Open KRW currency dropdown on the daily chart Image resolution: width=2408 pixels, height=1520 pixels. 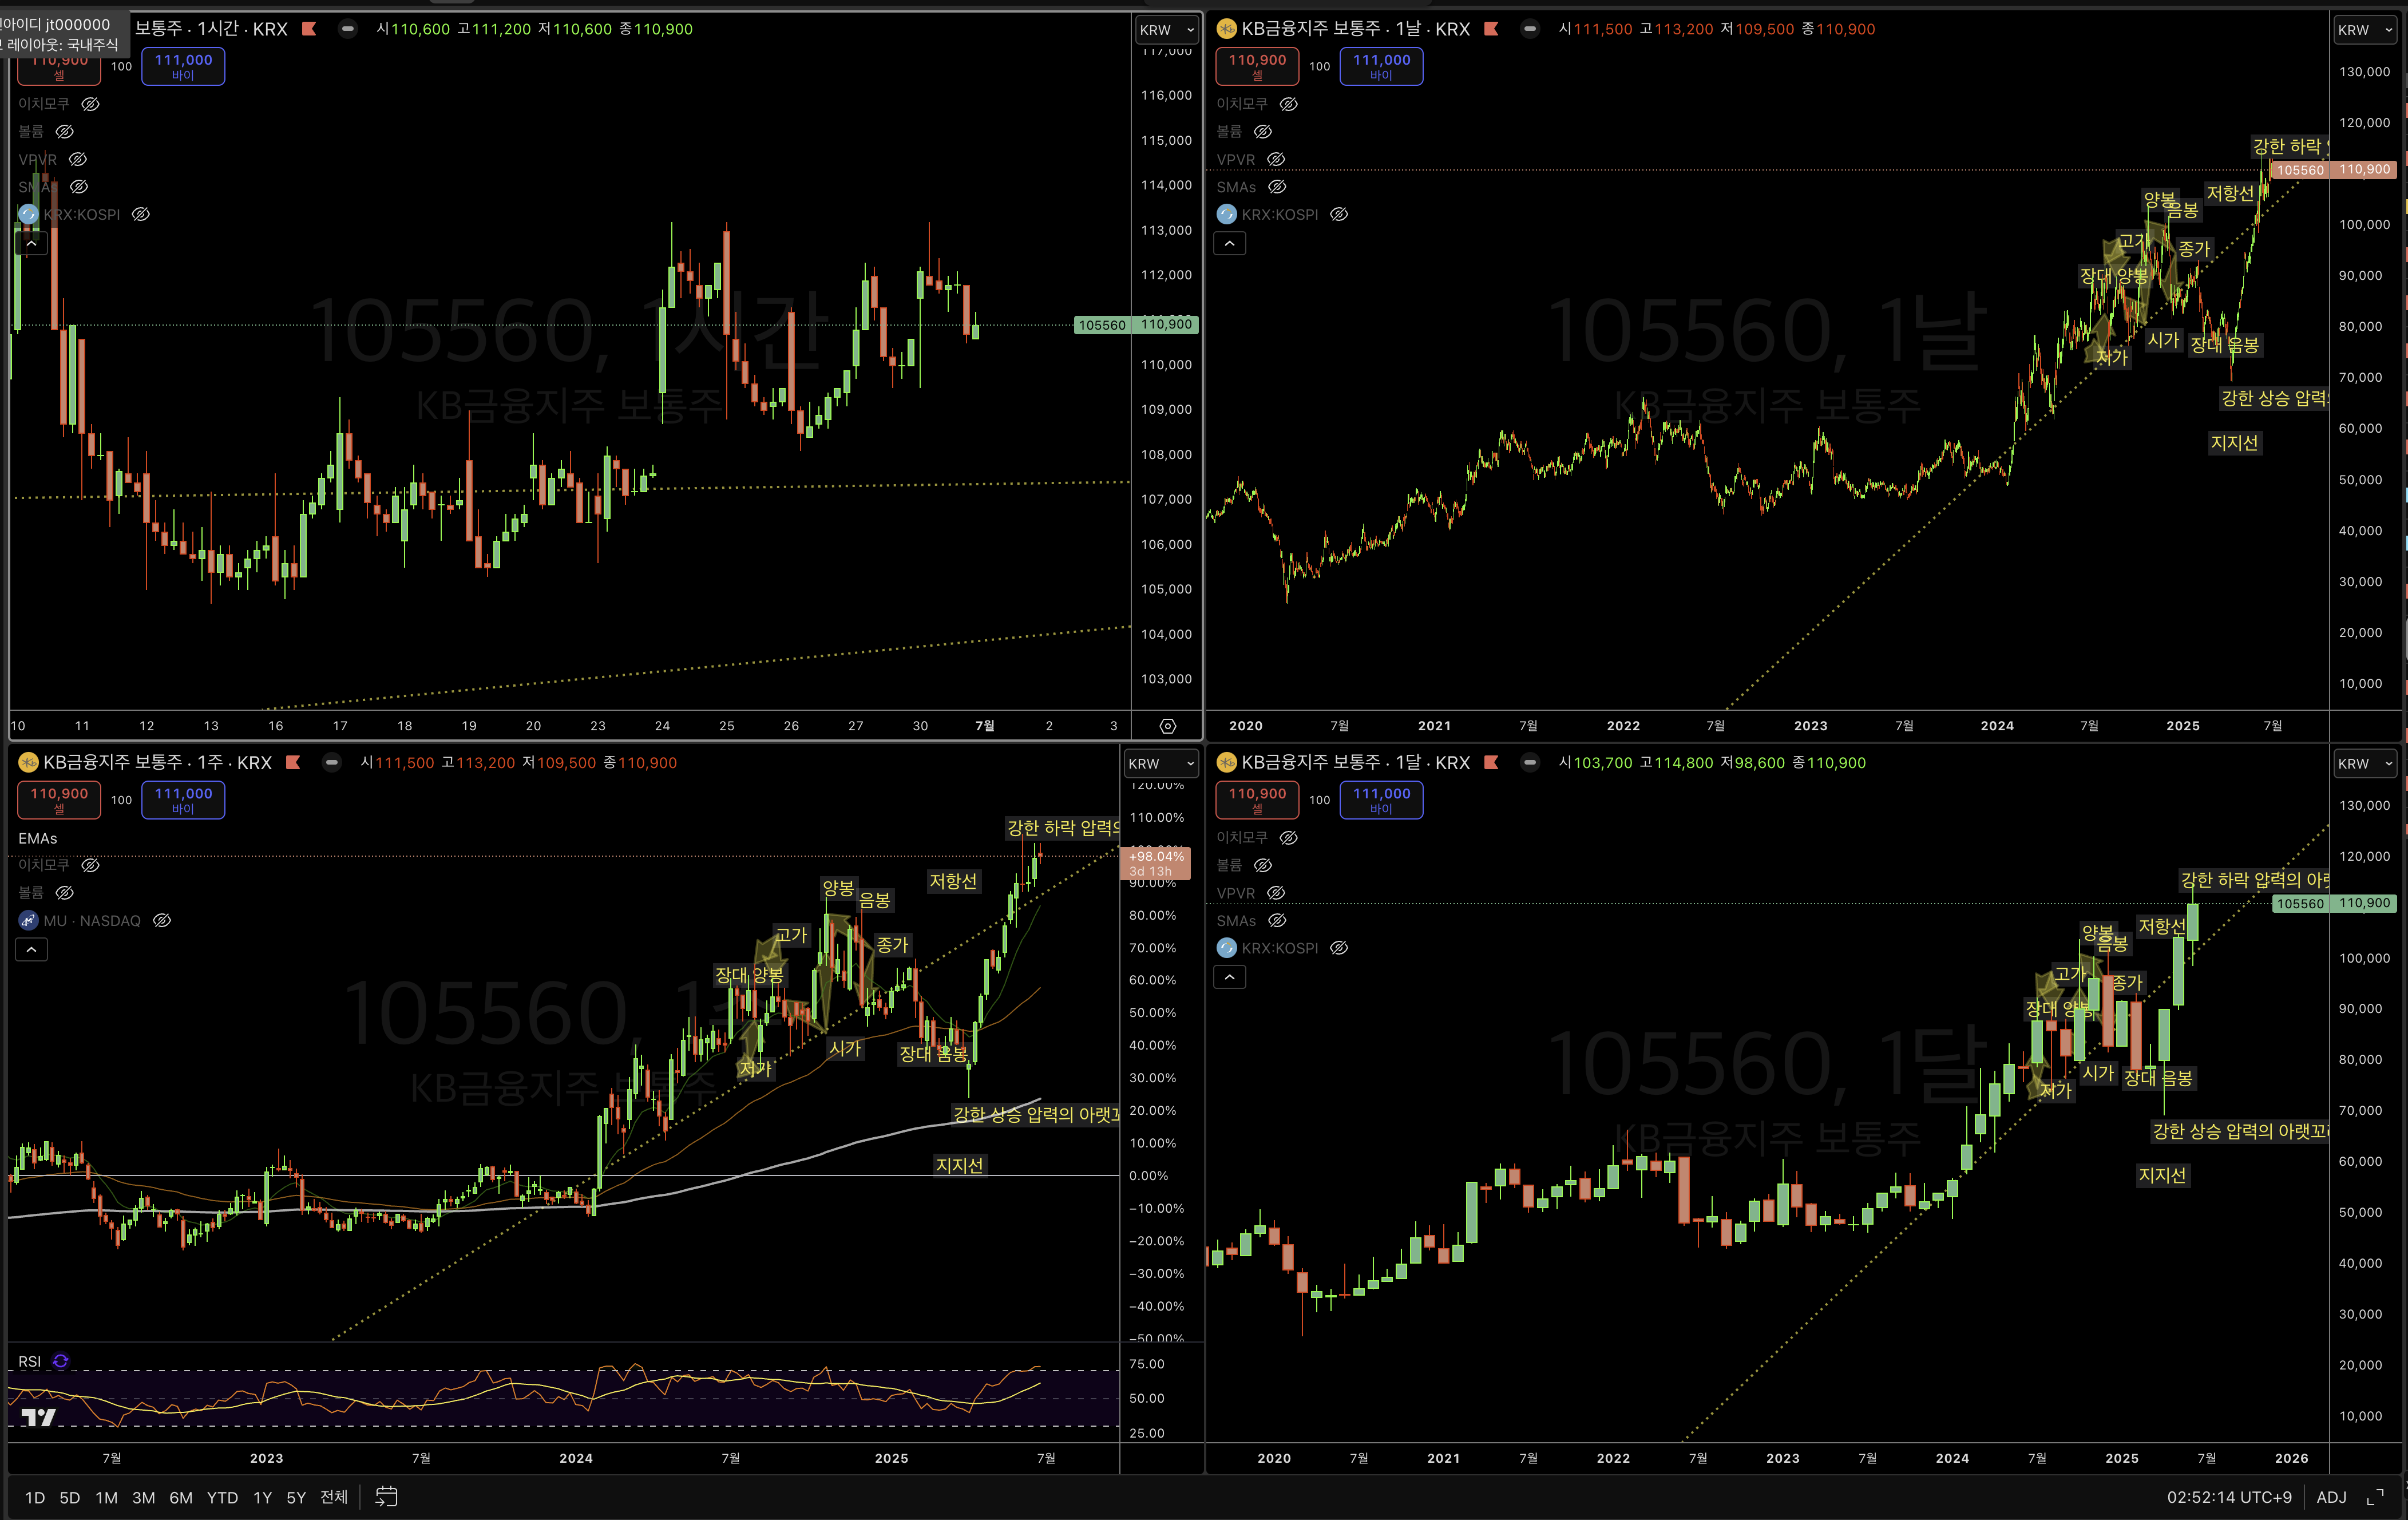click(2365, 30)
